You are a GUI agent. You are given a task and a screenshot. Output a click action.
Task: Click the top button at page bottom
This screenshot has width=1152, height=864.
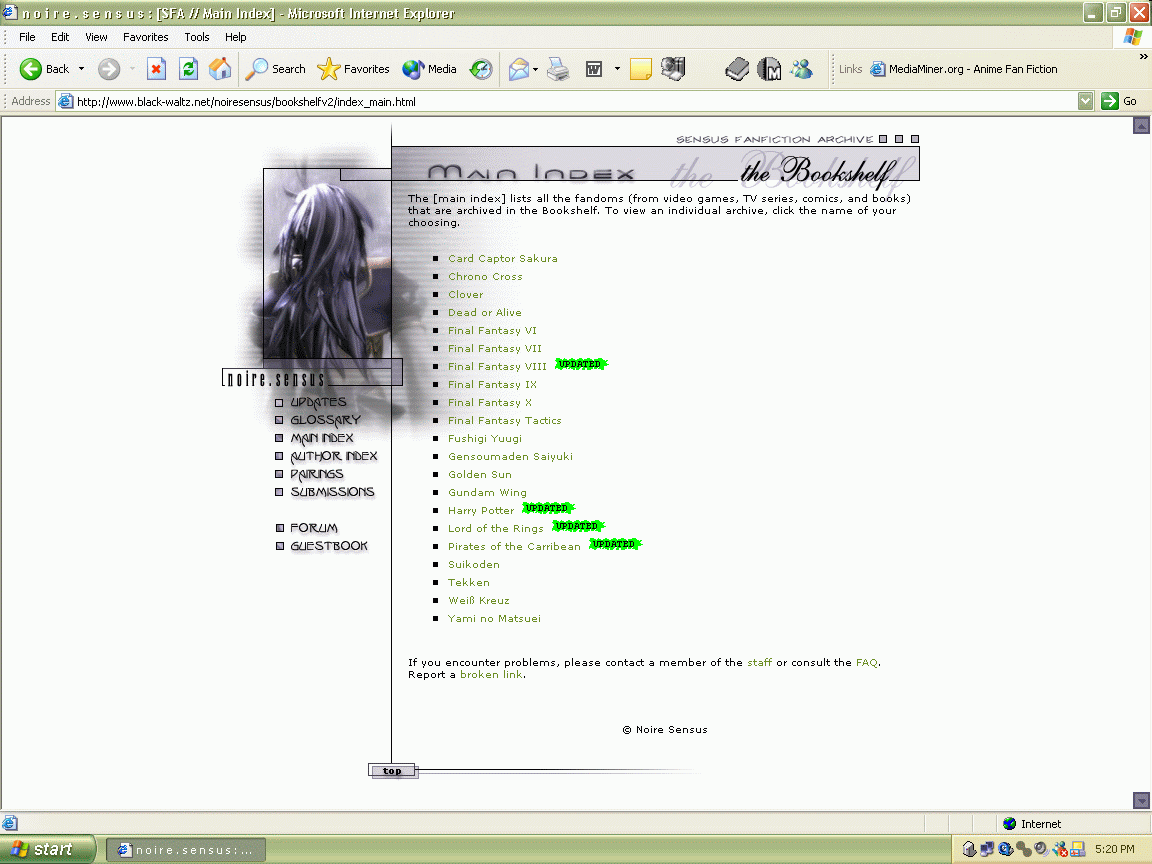392,771
